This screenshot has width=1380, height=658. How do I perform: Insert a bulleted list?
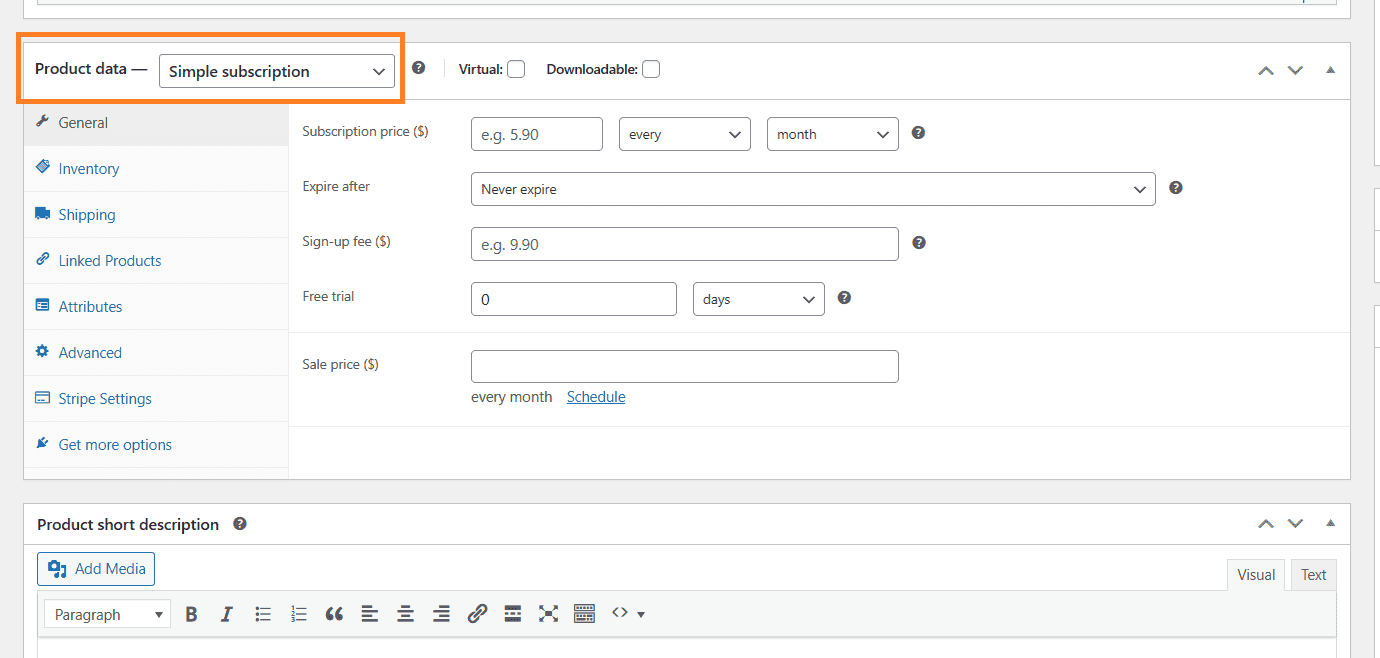tap(263, 614)
